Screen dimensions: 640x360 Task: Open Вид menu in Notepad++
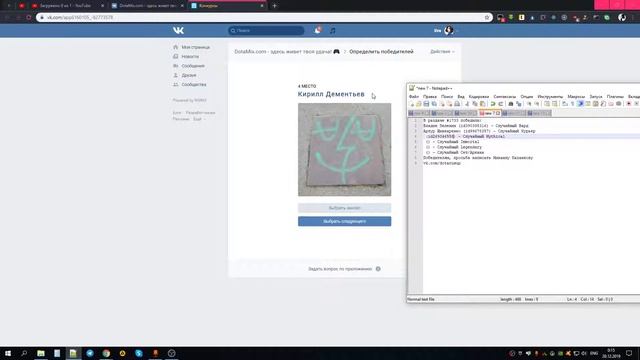(461, 97)
